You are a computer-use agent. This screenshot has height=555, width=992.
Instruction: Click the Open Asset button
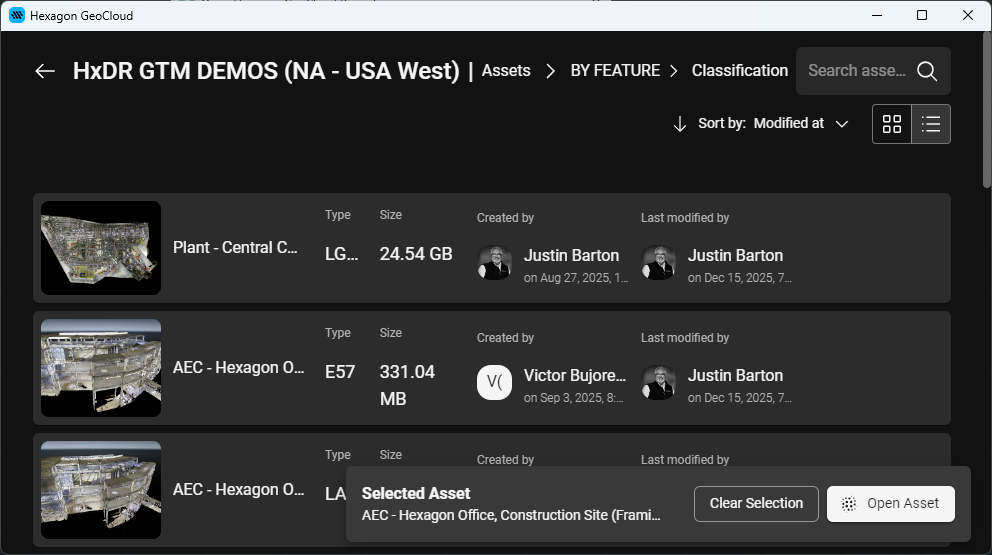tap(891, 504)
